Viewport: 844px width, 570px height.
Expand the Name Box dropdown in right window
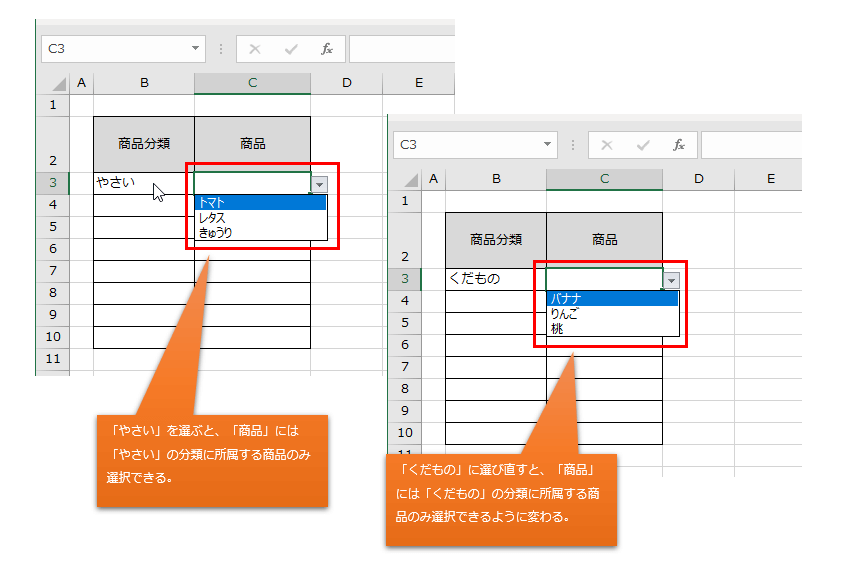(x=547, y=145)
